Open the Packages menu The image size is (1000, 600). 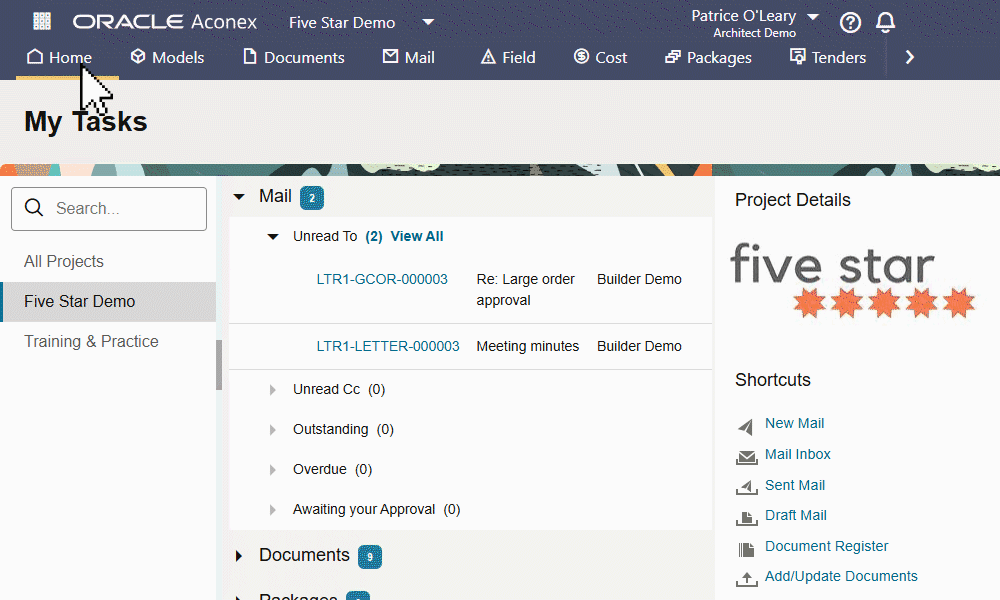(708, 57)
